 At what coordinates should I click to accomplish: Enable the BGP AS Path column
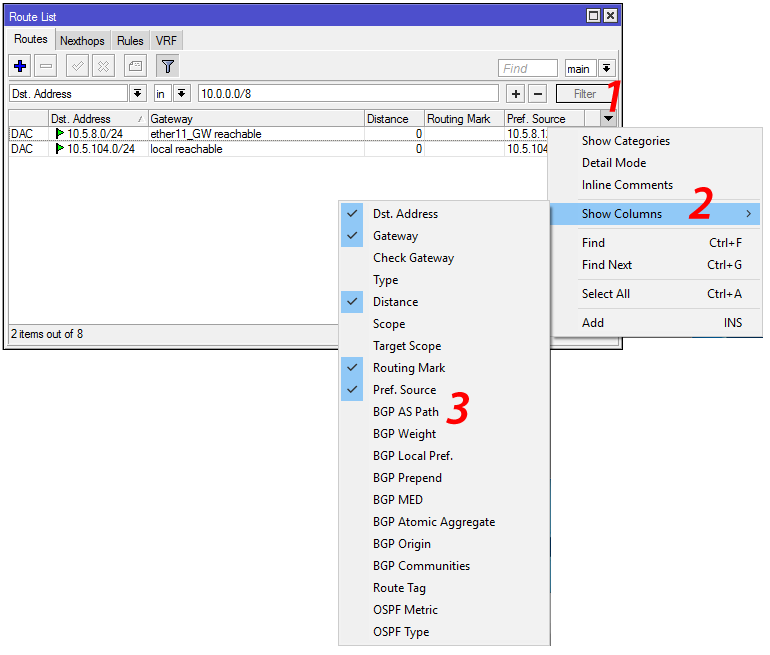(x=405, y=412)
